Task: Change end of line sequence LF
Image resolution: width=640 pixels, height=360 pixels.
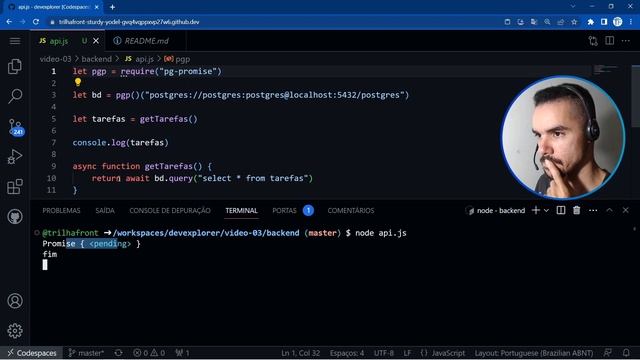Action: (x=407, y=353)
